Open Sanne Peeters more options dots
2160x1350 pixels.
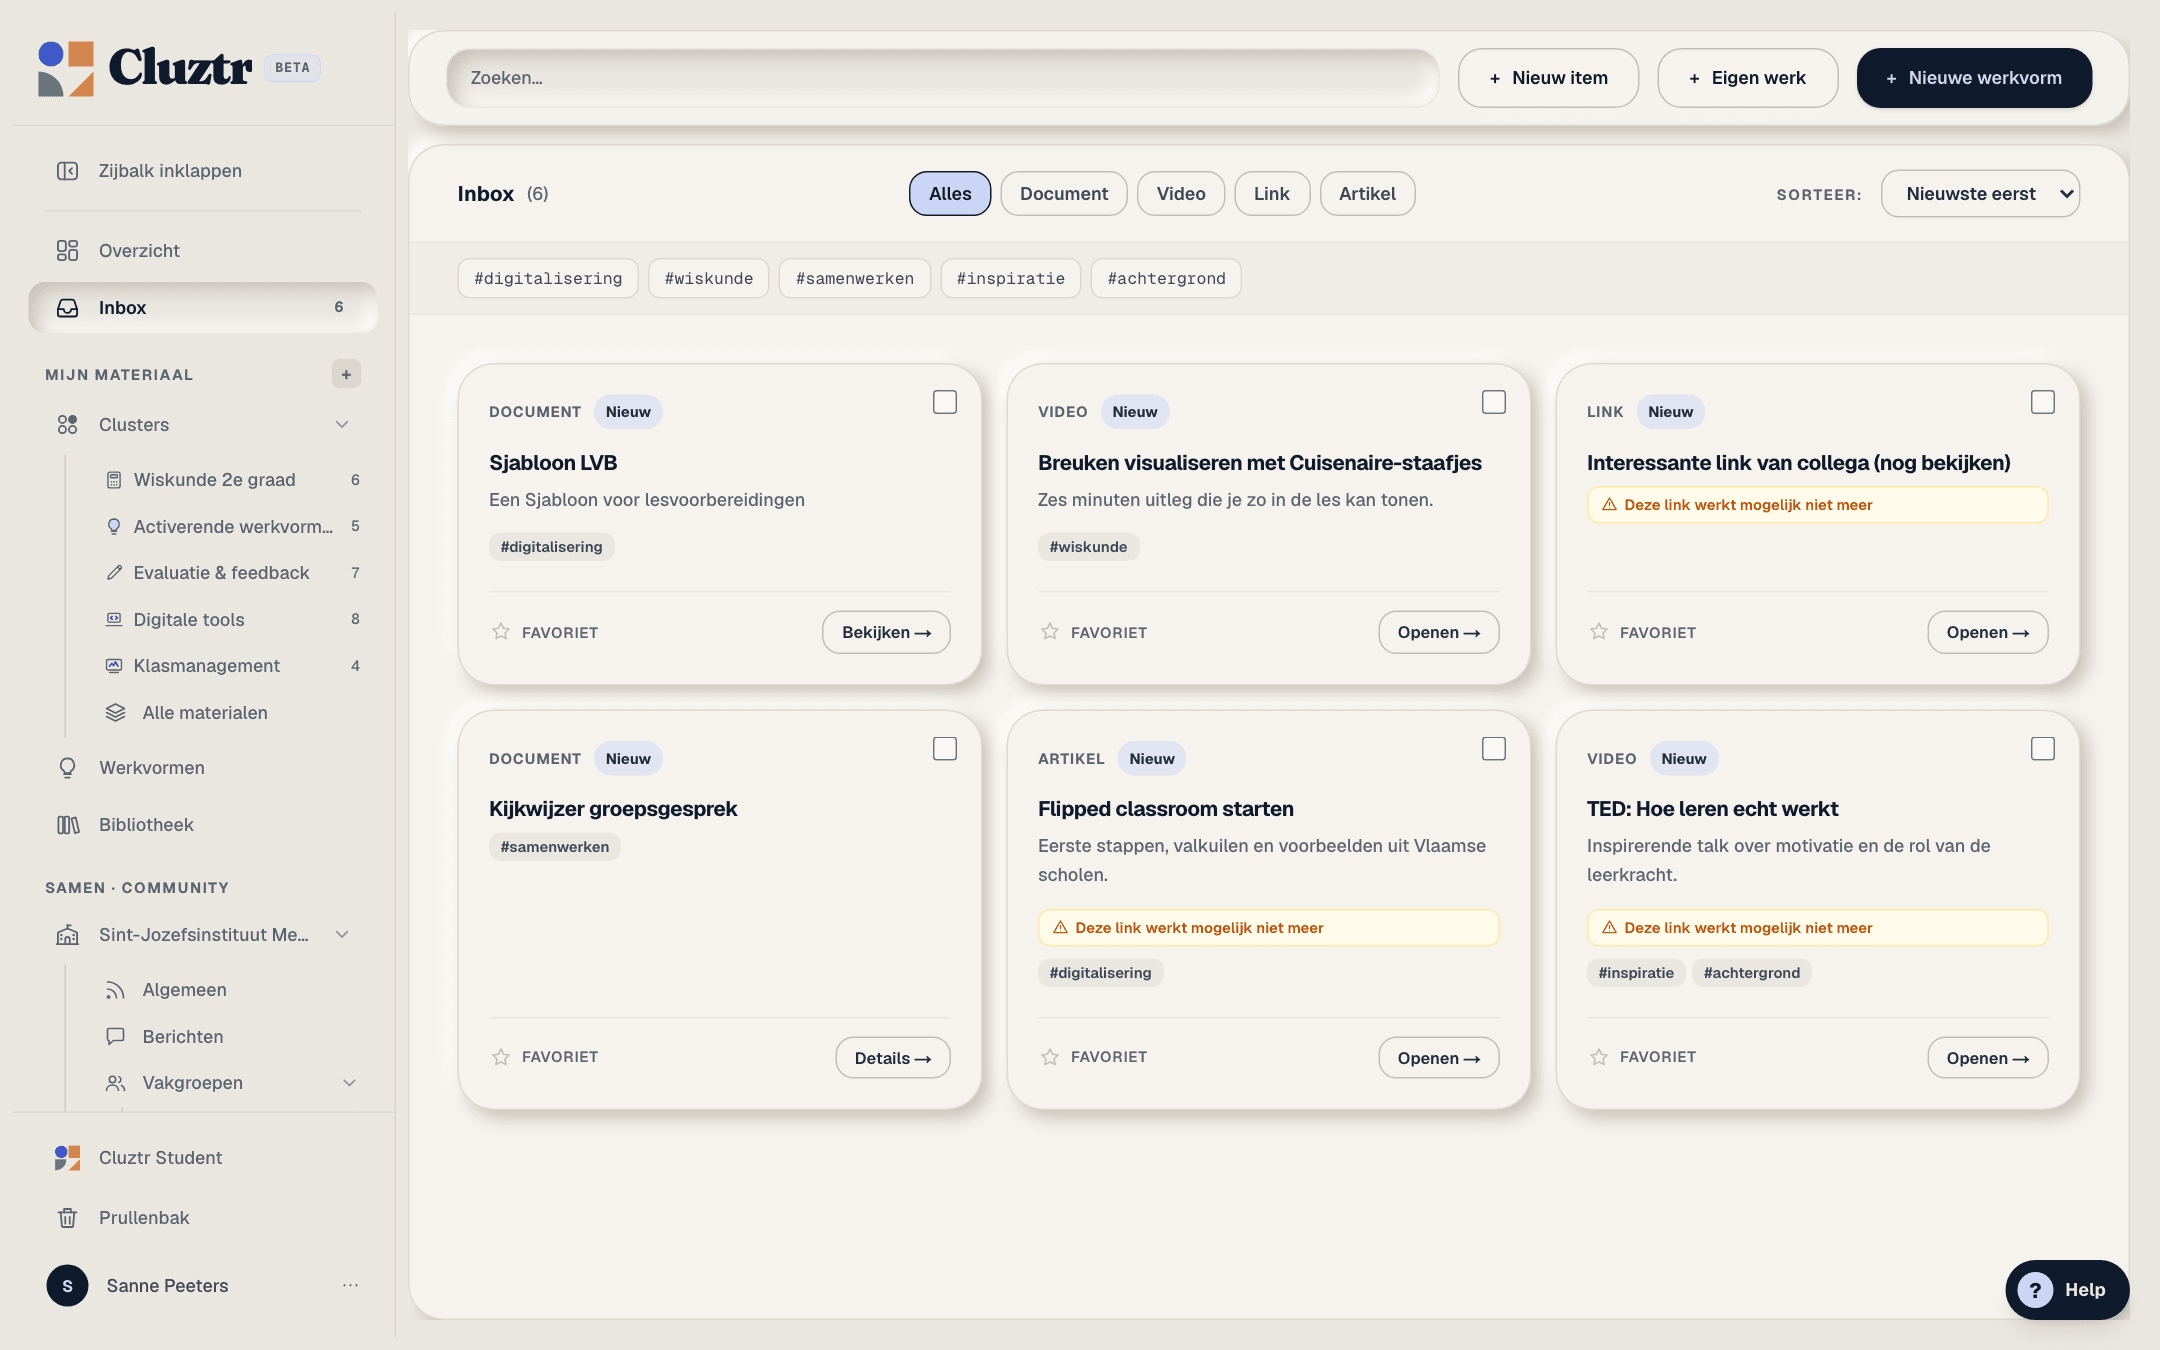(x=350, y=1286)
